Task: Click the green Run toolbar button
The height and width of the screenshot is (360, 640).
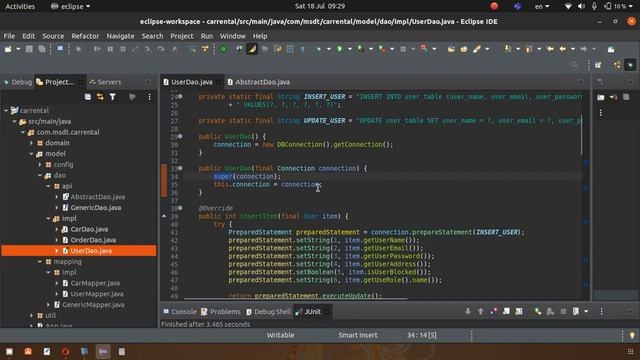Action: (x=340, y=49)
